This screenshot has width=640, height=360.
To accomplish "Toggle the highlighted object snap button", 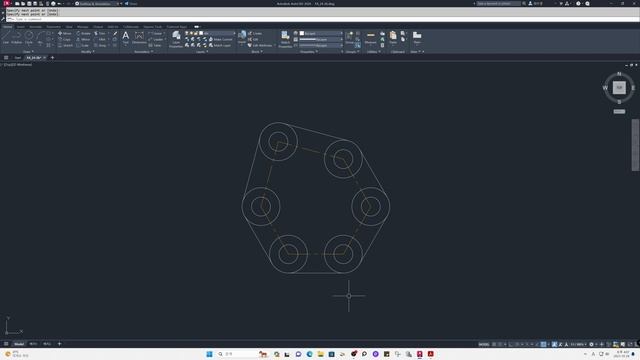I will pos(543,344).
